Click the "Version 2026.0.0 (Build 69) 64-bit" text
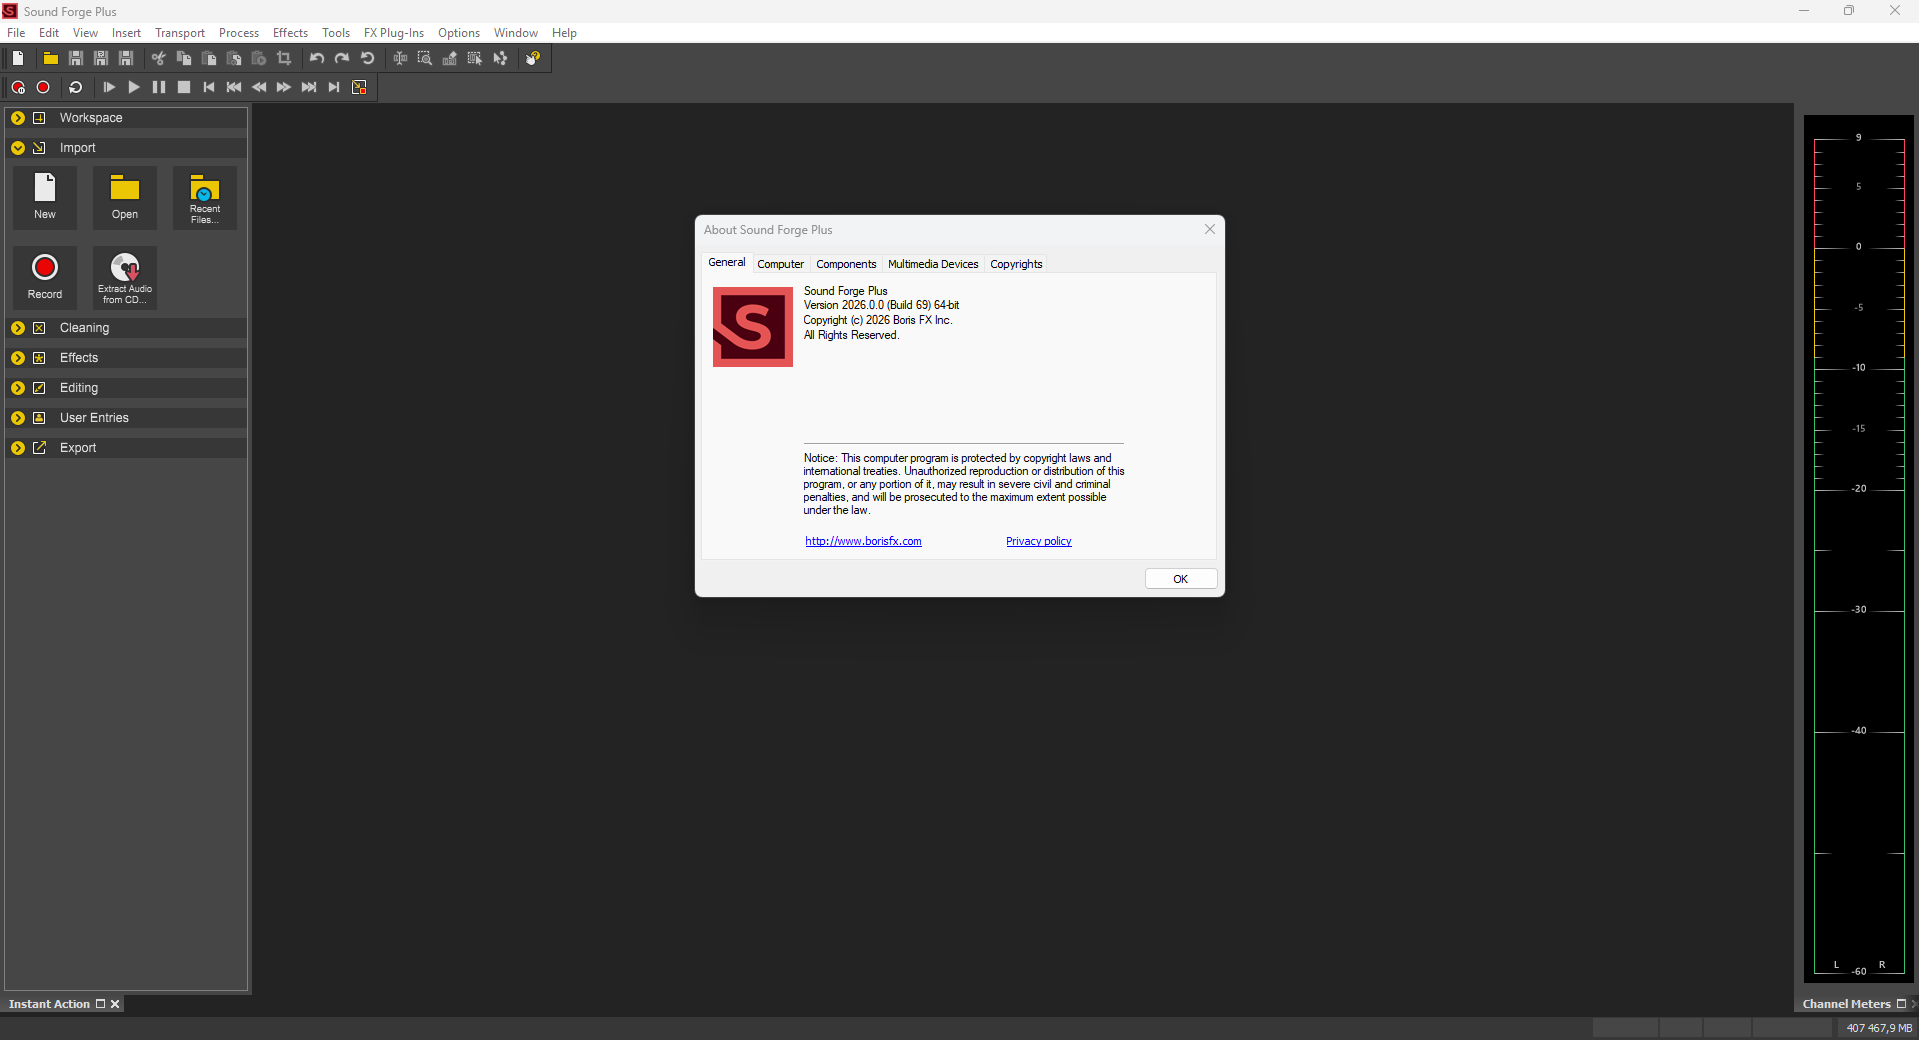Image resolution: width=1919 pixels, height=1040 pixels. click(x=881, y=305)
